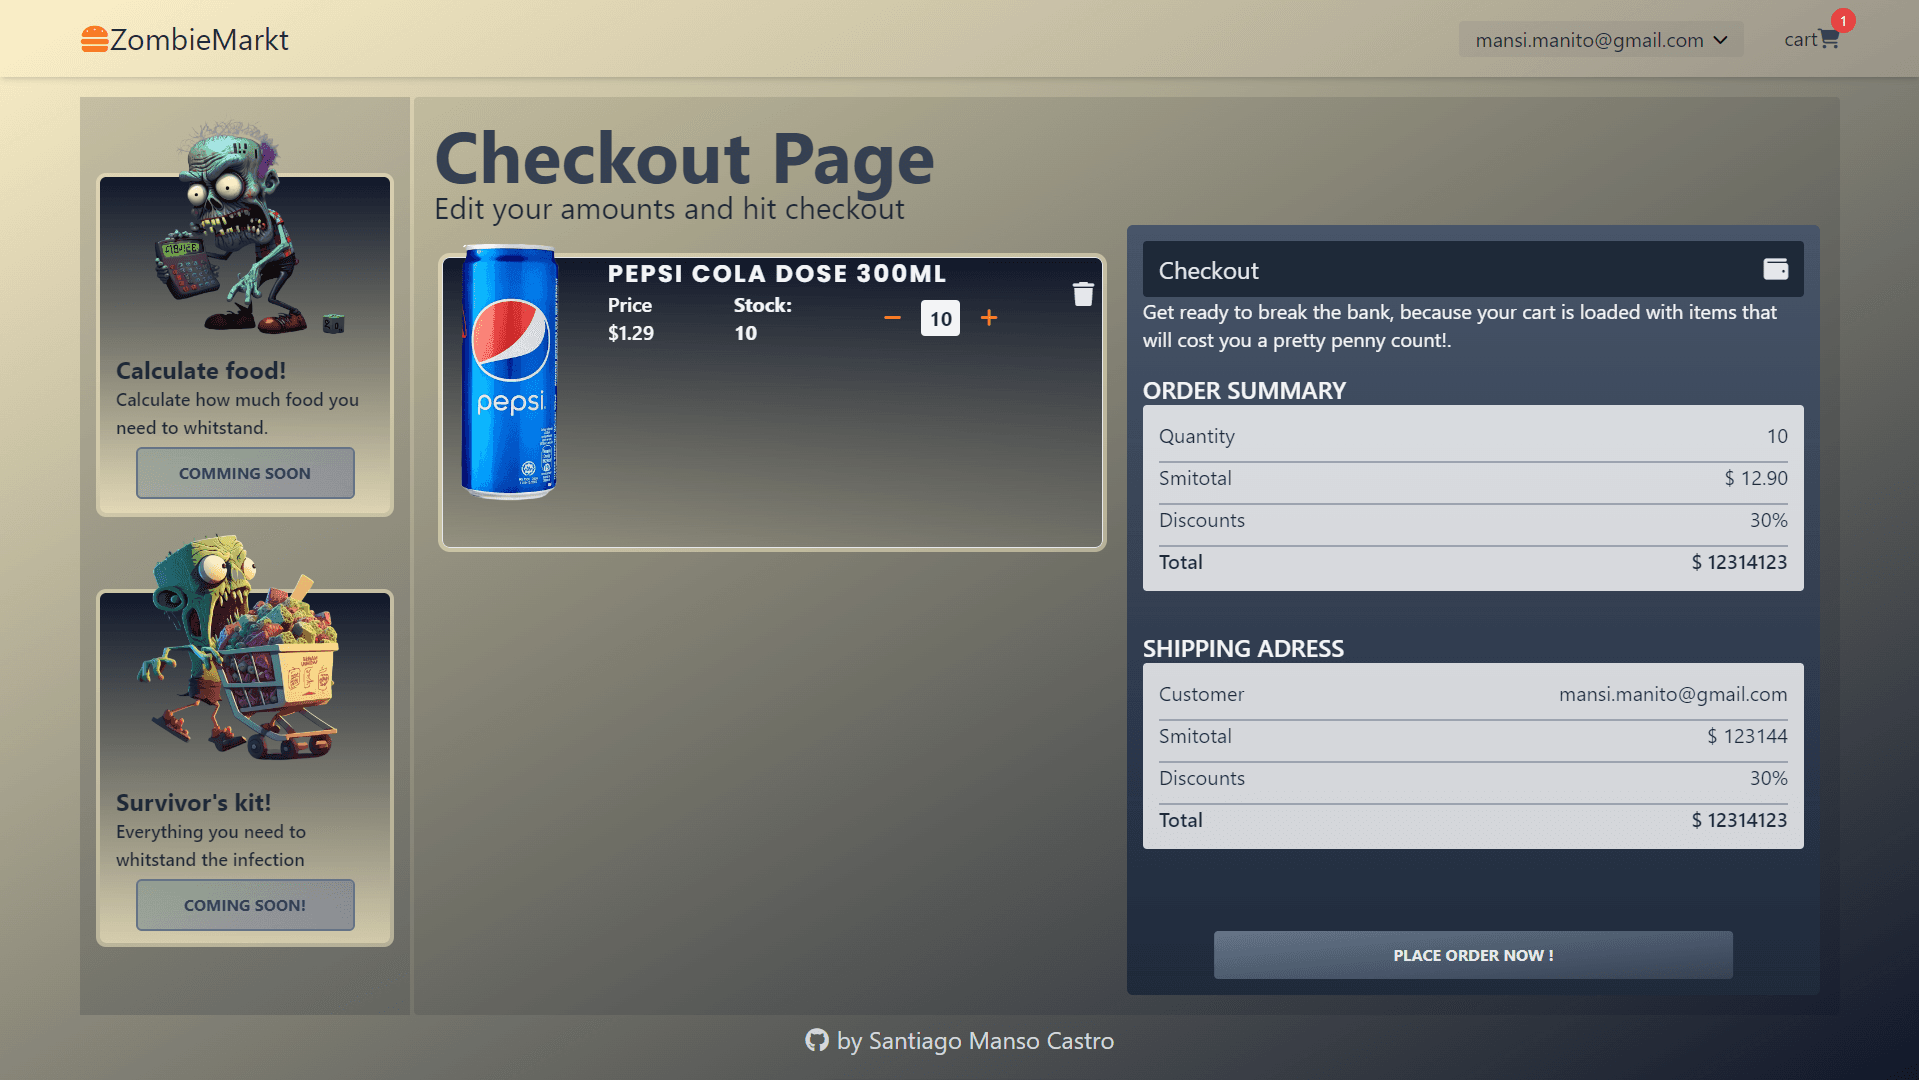Increase Pepsi quantity with plus icon

tap(989, 318)
